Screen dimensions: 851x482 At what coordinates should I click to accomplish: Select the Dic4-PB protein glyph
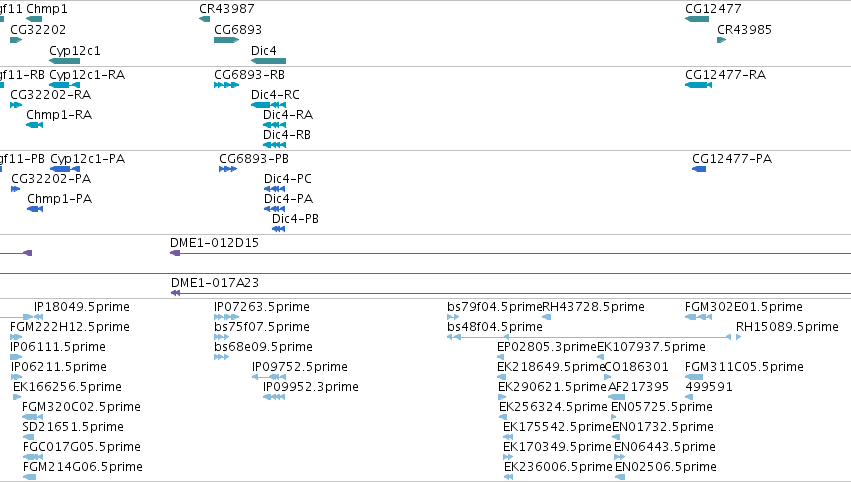pyautogui.click(x=278, y=229)
